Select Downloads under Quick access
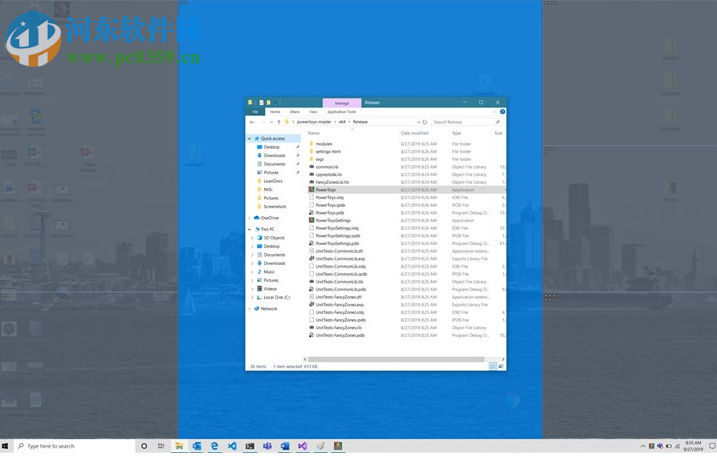Viewport: 717px width, 456px height. point(274,156)
